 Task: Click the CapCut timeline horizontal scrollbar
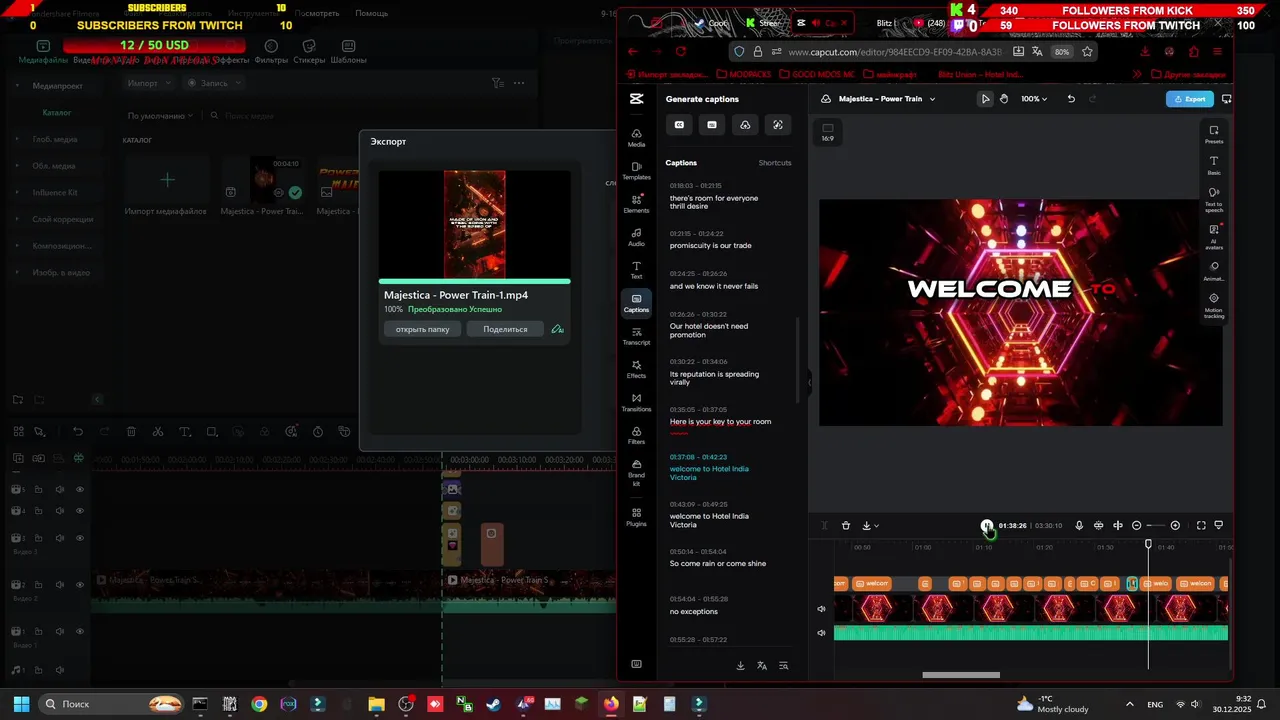click(x=961, y=675)
